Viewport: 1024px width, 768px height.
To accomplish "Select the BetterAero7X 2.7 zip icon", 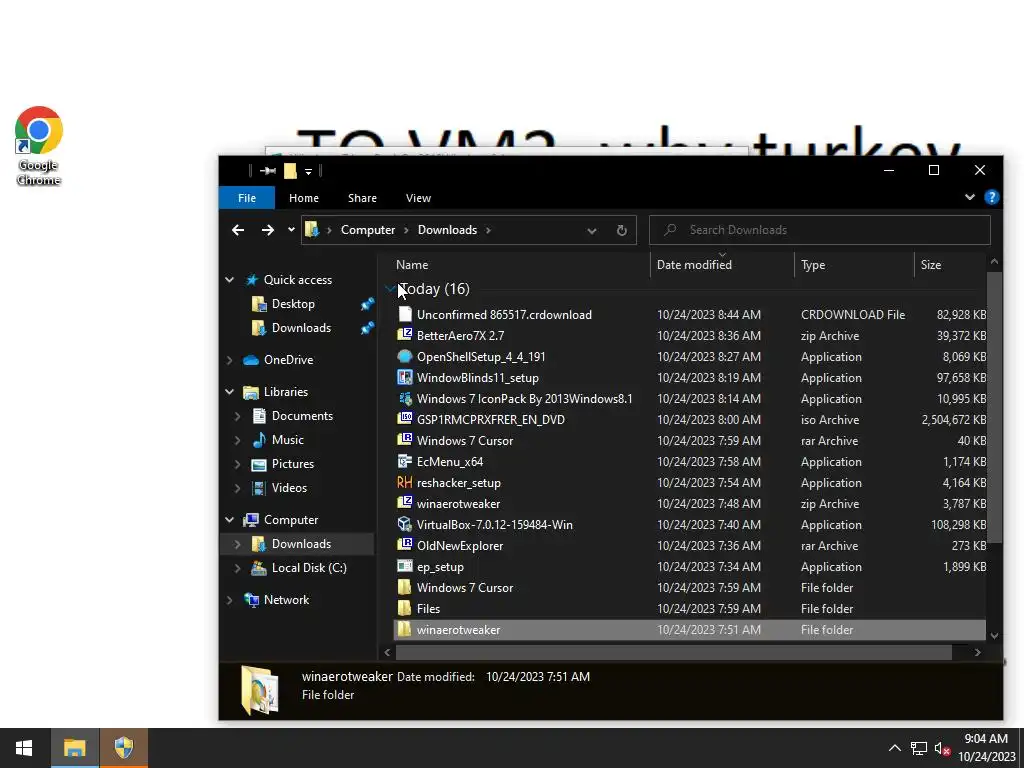I will tap(405, 336).
